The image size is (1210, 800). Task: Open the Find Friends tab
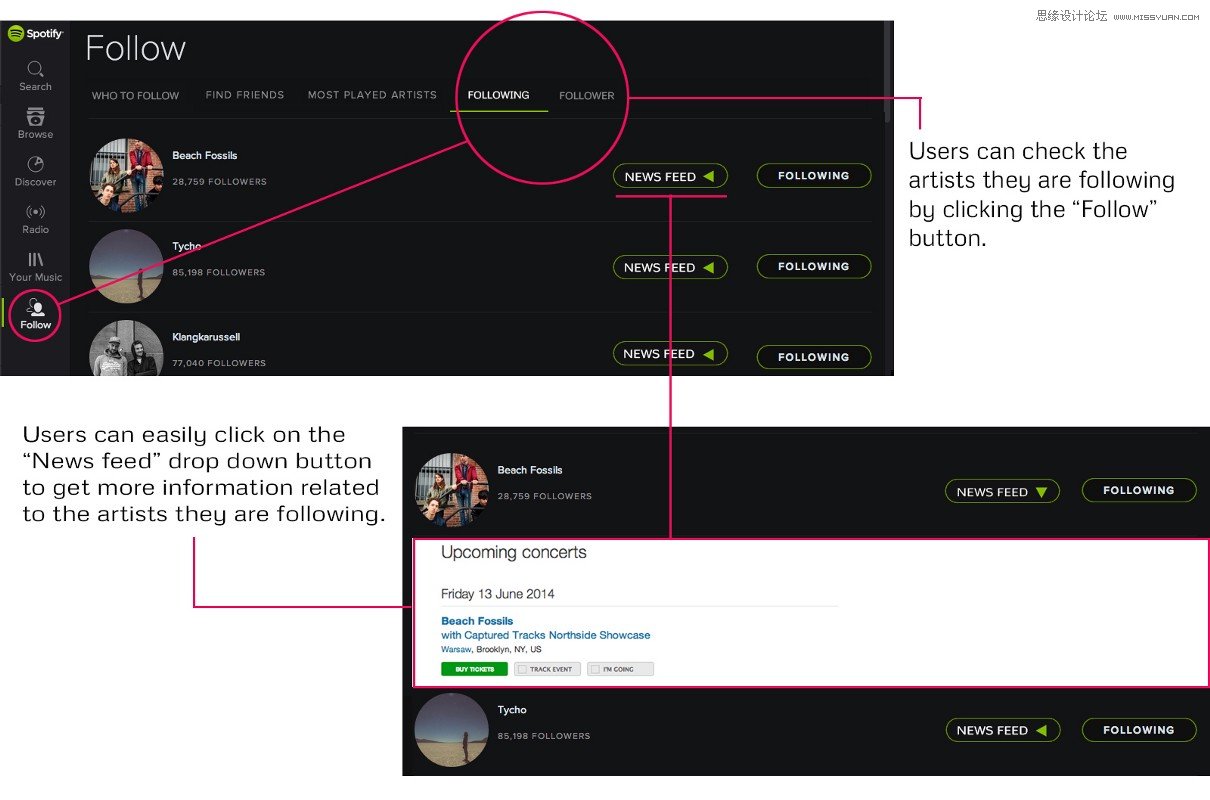point(245,95)
